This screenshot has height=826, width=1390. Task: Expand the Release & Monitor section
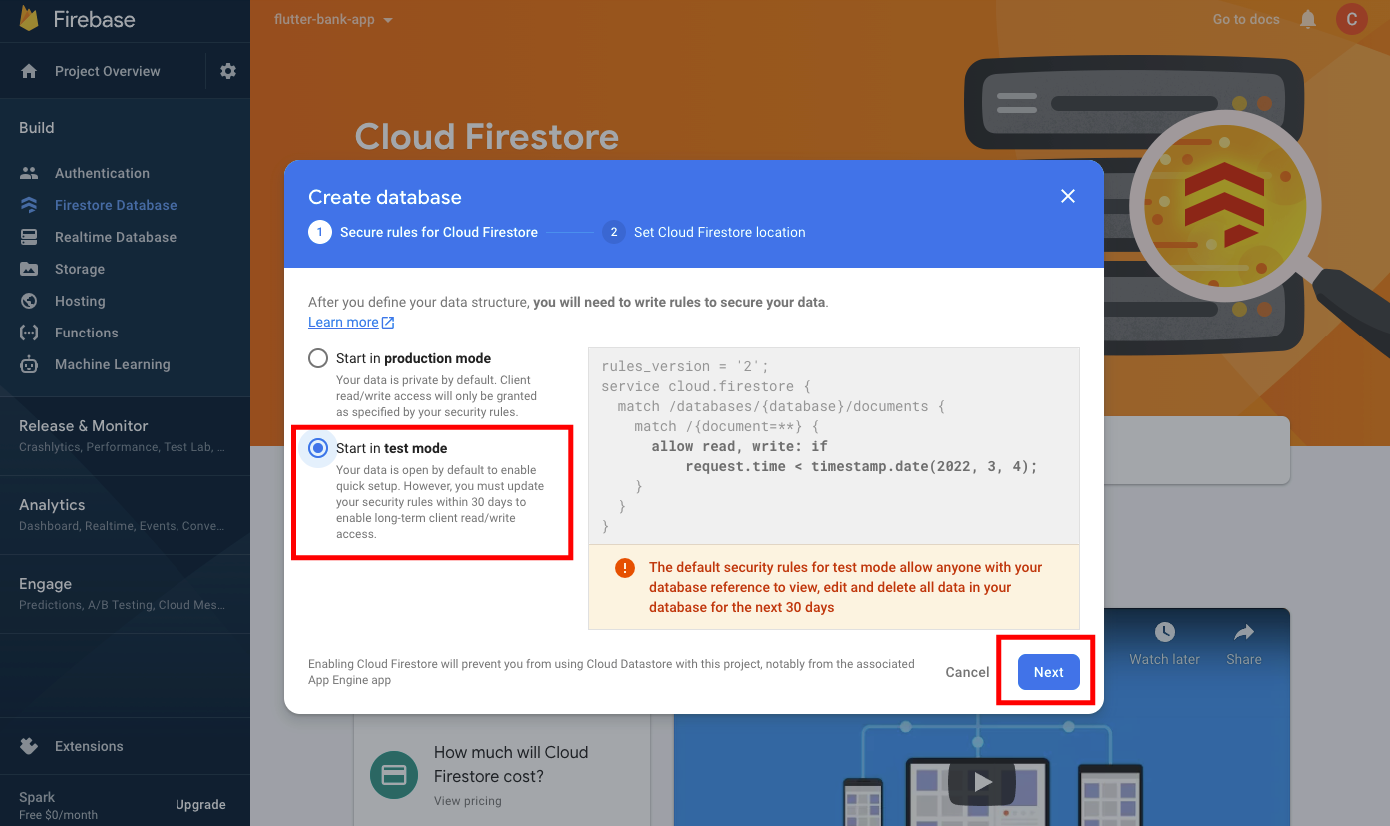(x=124, y=435)
